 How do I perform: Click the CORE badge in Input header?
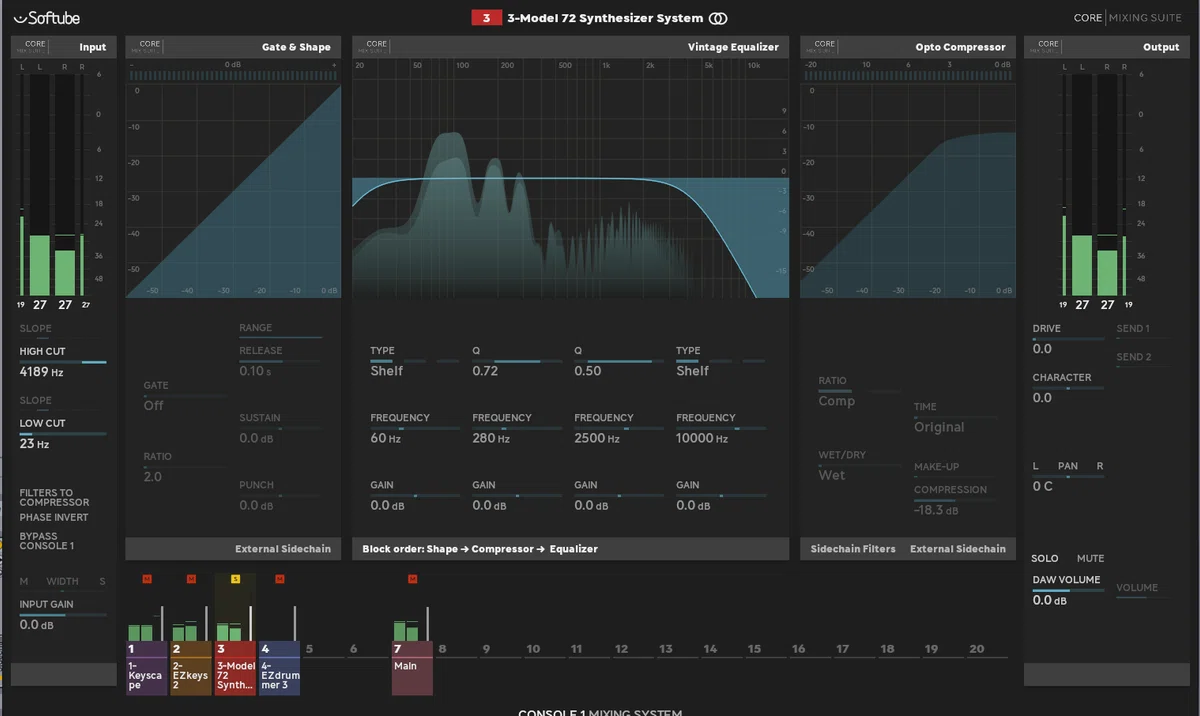click(36, 46)
